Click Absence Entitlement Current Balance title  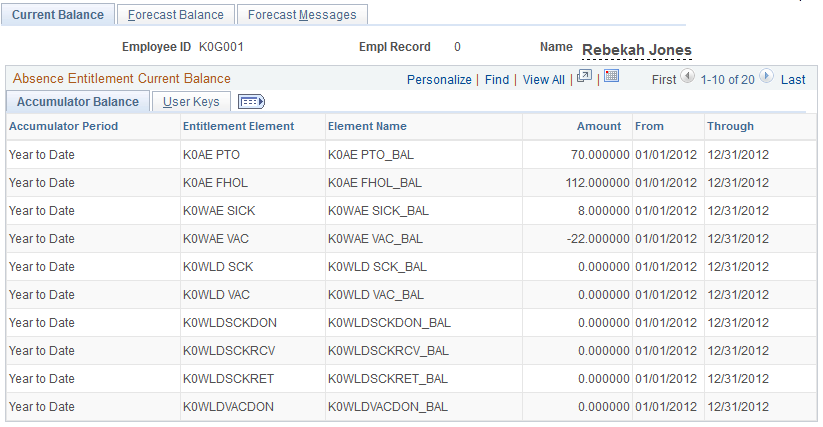[122, 79]
